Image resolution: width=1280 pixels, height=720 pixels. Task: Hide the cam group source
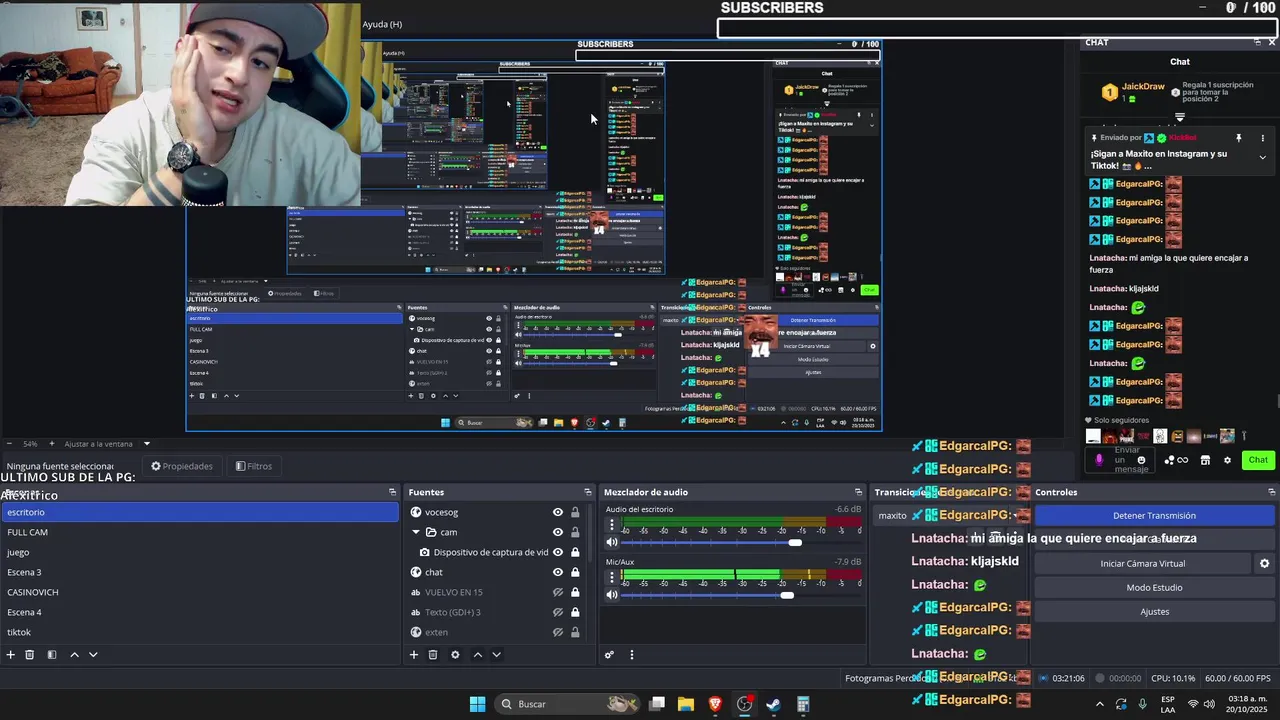pos(558,532)
